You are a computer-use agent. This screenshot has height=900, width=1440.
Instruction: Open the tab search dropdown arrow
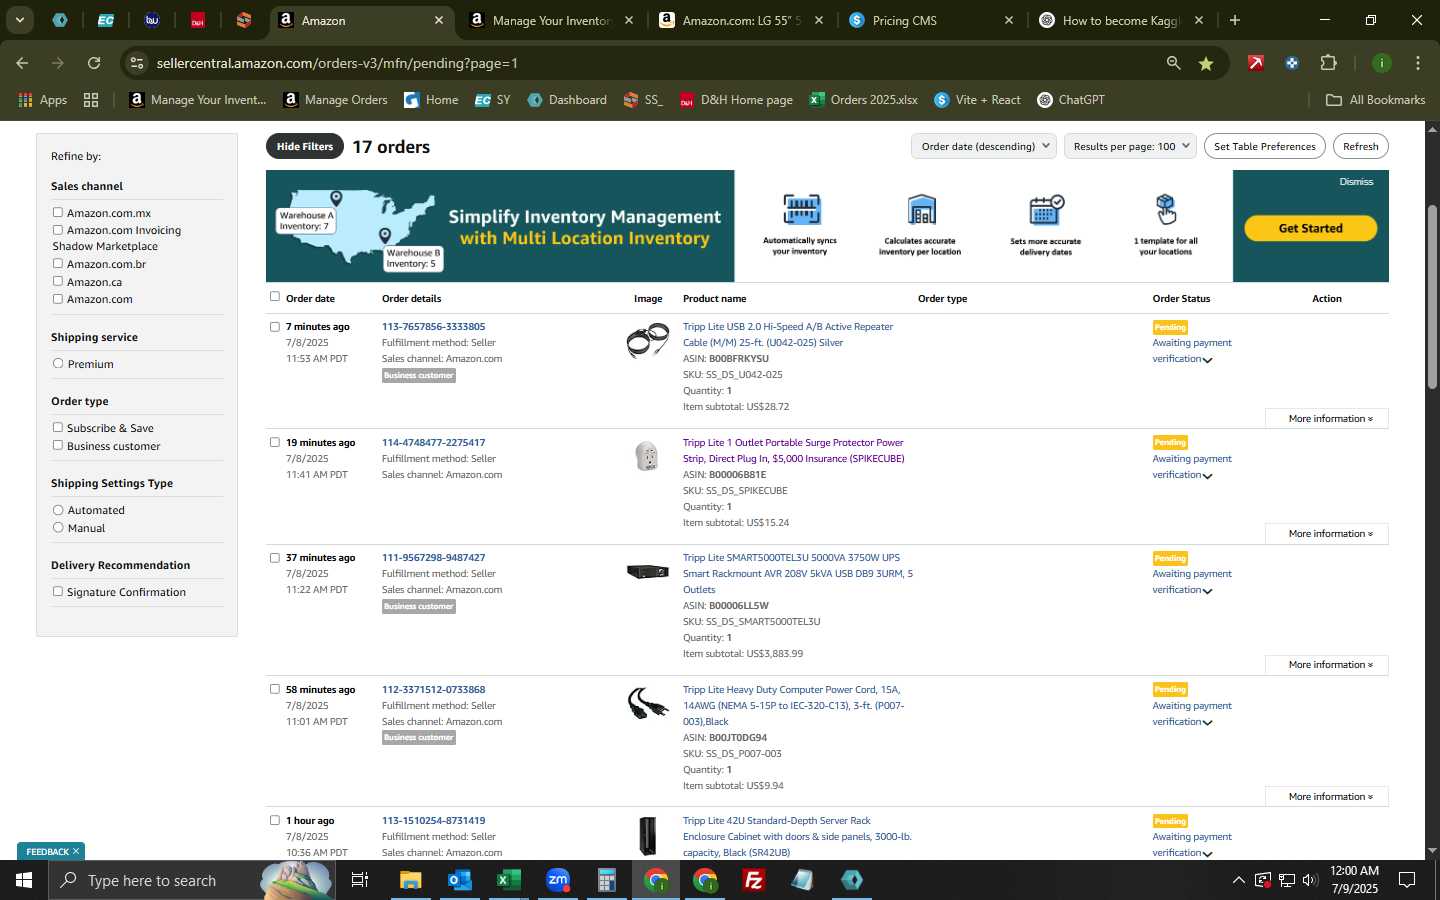pyautogui.click(x=20, y=20)
